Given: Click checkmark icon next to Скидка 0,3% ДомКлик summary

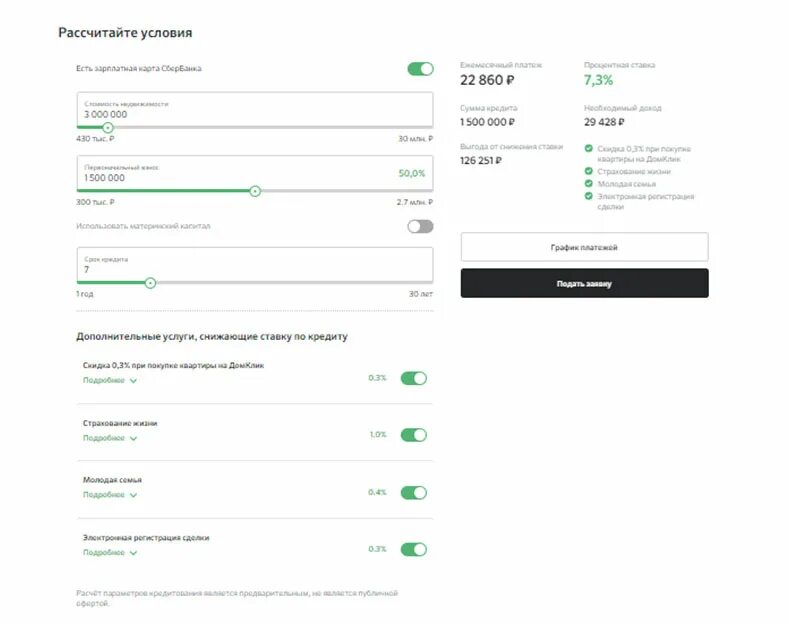Looking at the screenshot, I should point(588,148).
